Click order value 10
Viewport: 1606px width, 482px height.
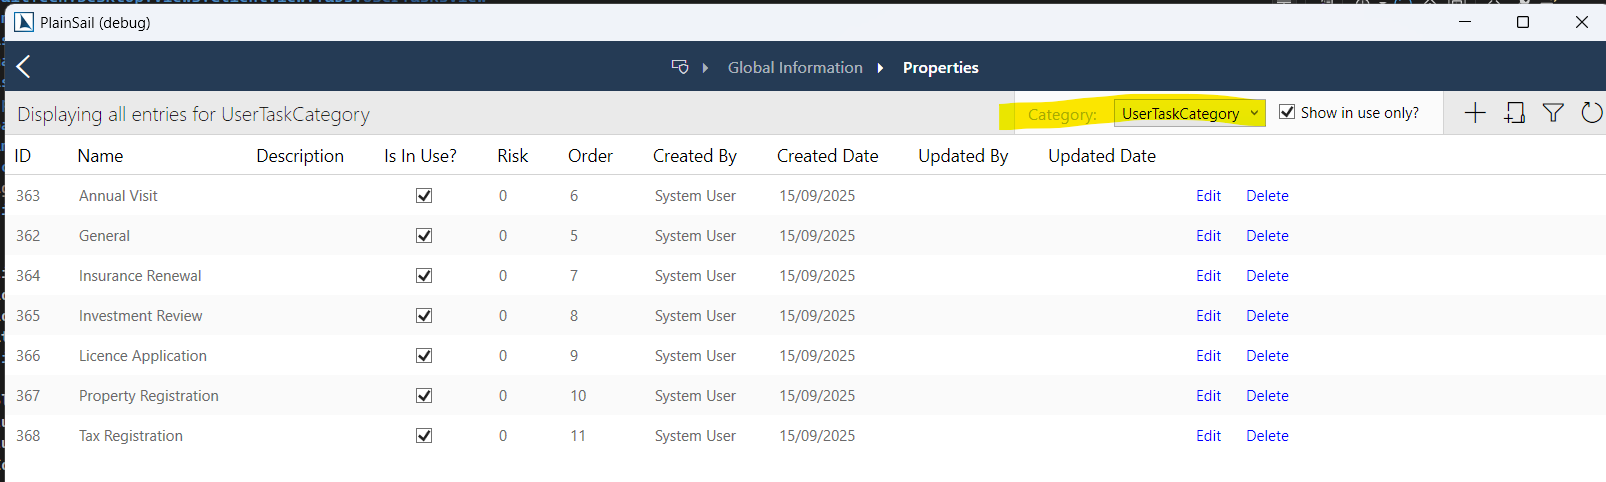coord(578,396)
